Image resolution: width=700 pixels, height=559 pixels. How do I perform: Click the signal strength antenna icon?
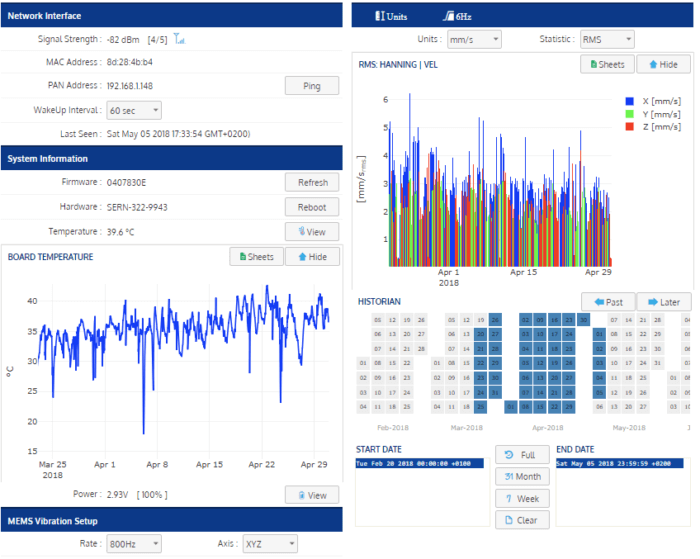tap(180, 39)
